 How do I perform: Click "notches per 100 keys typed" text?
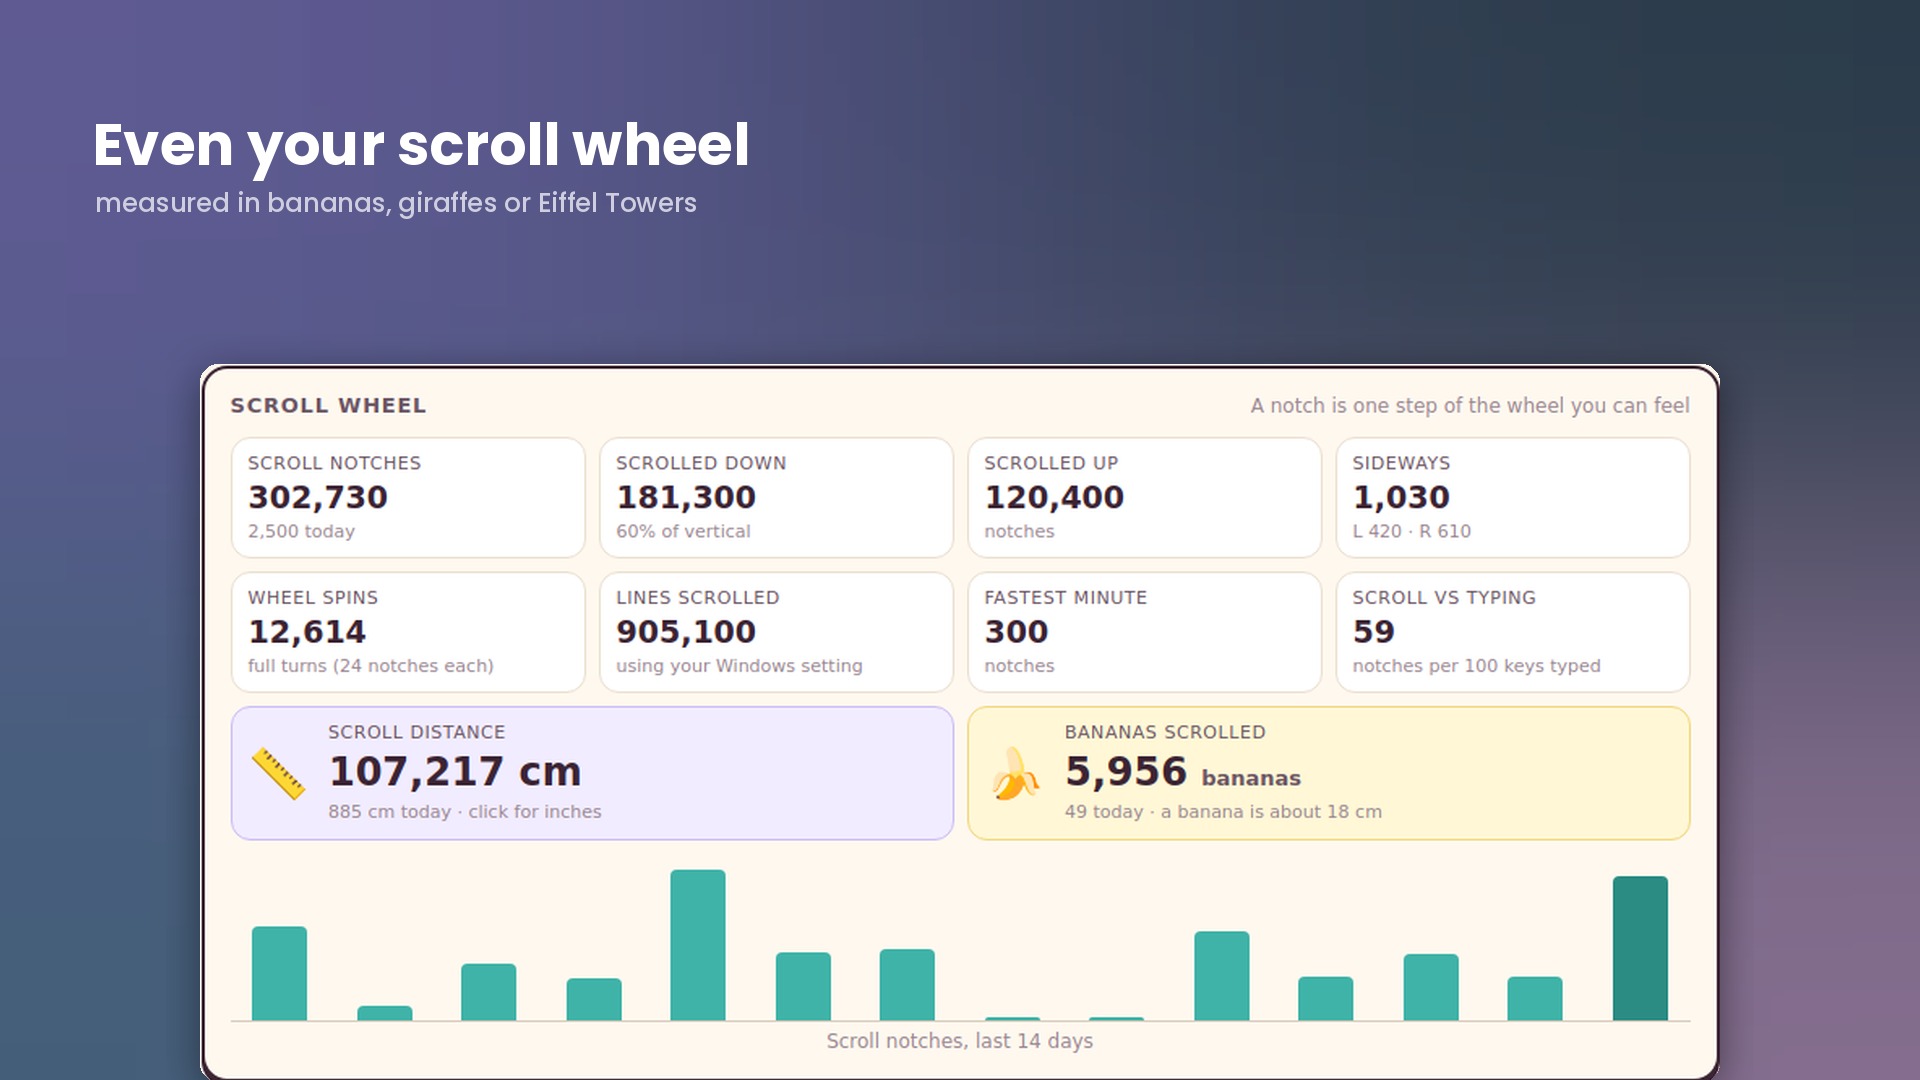pyautogui.click(x=1476, y=666)
